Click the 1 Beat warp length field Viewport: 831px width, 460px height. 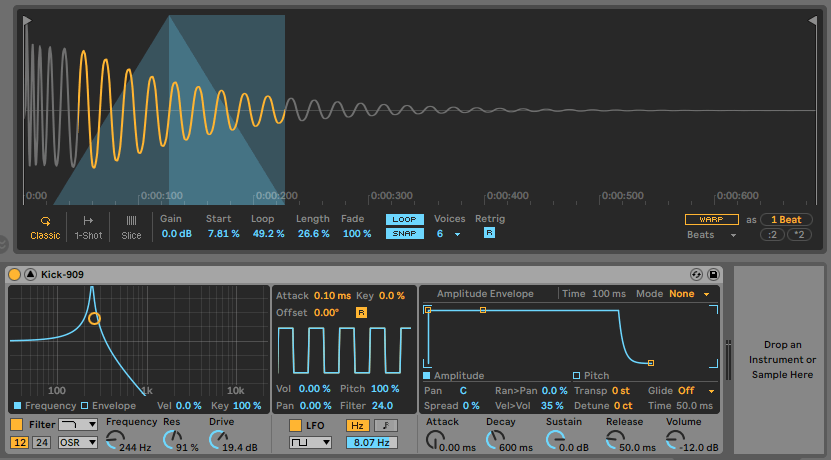pyautogui.click(x=786, y=219)
